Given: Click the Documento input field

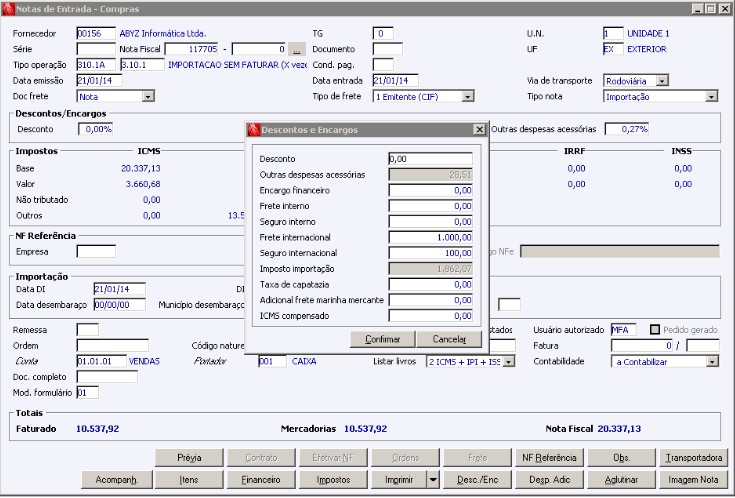Looking at the screenshot, I should pyautogui.click(x=388, y=49).
